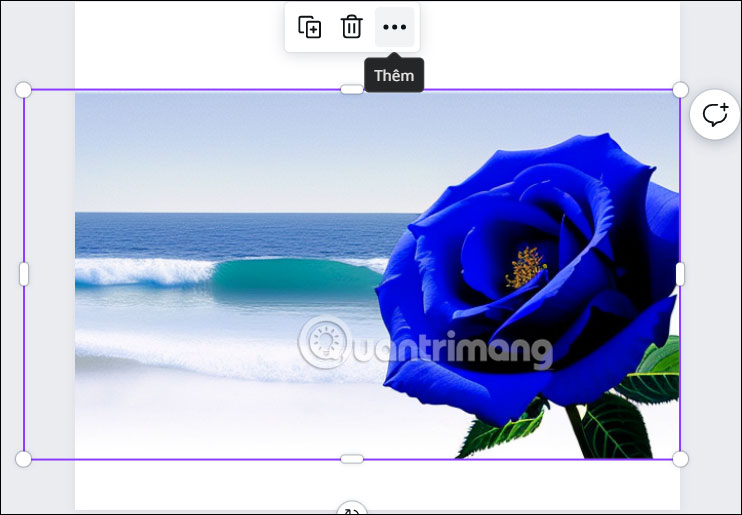The width and height of the screenshot is (742, 515).
Task: Select the top-left corner resize handle
Action: pyautogui.click(x=23, y=89)
